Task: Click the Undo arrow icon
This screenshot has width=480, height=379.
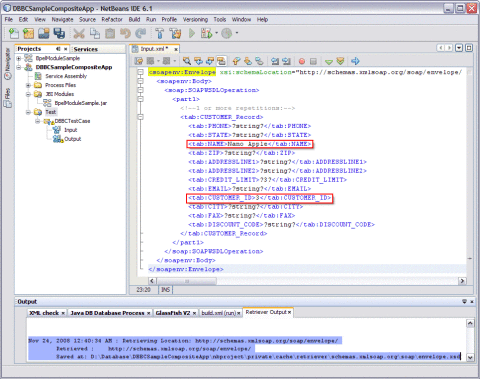Action: pos(125,33)
